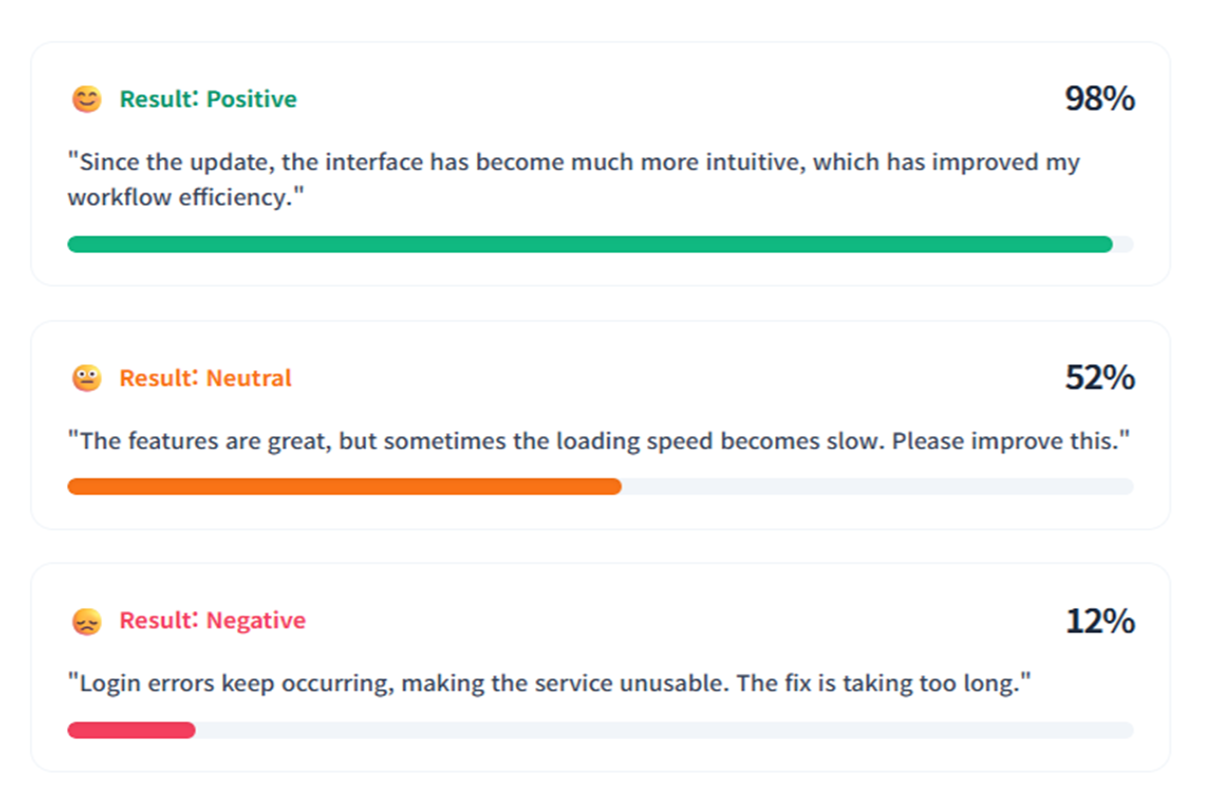This screenshot has width=1210, height=797.
Task: Open the Neutral result card
Action: click(x=600, y=425)
